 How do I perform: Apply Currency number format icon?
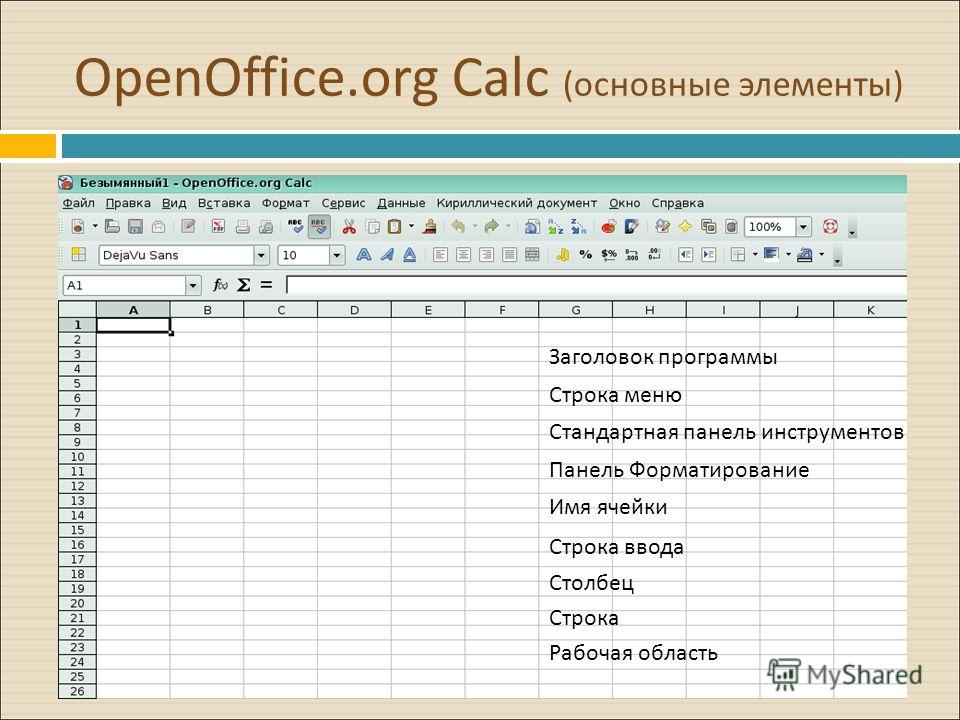tap(563, 255)
